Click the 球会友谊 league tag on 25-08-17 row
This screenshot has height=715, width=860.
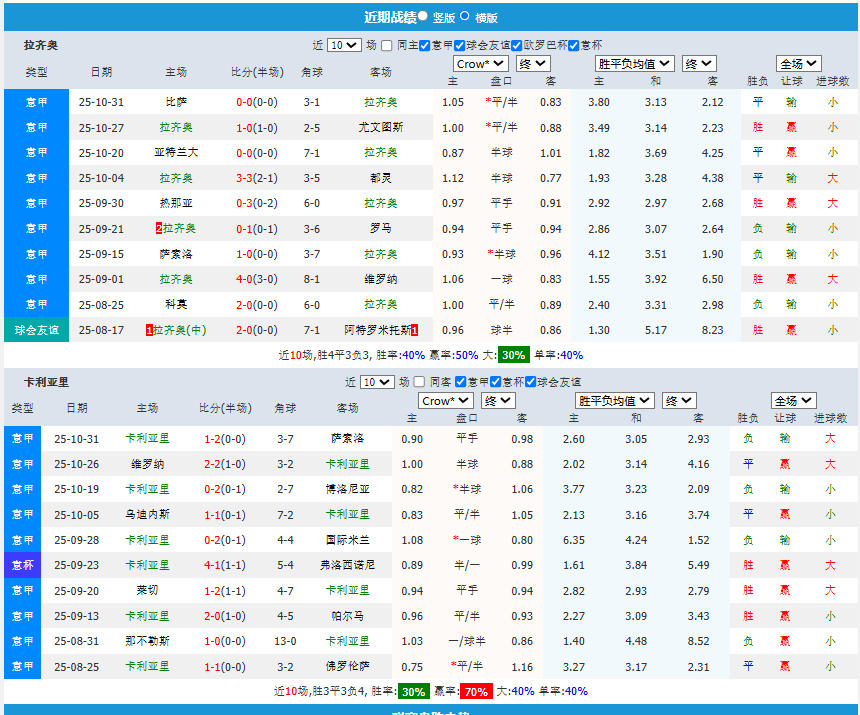point(36,329)
